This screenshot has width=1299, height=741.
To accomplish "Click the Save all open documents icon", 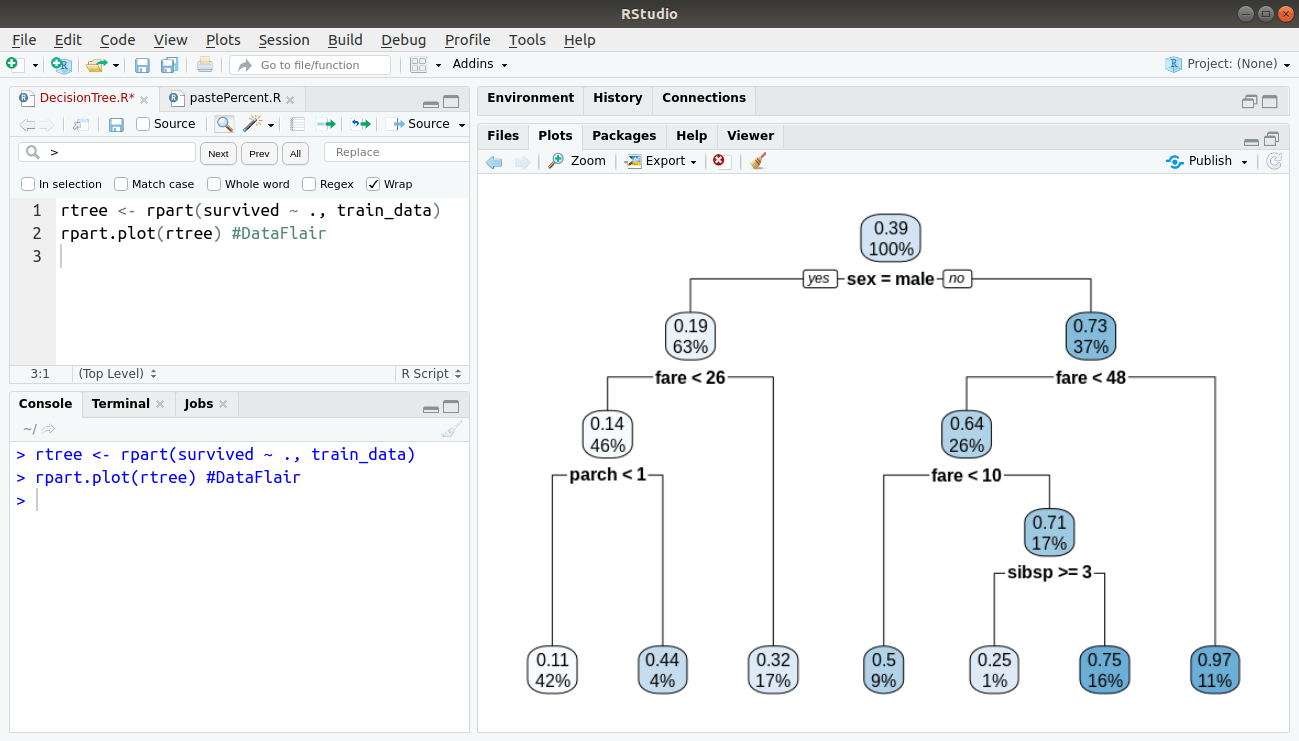I will click(169, 65).
